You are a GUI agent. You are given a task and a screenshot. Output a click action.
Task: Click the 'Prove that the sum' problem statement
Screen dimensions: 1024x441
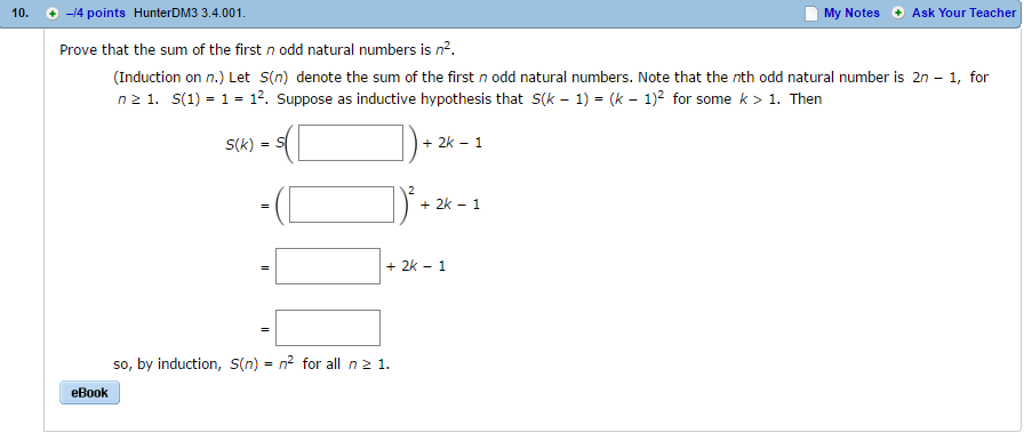(x=257, y=50)
